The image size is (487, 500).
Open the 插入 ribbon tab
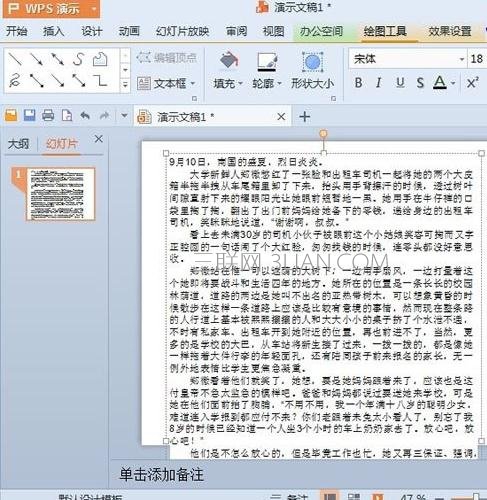point(53,31)
